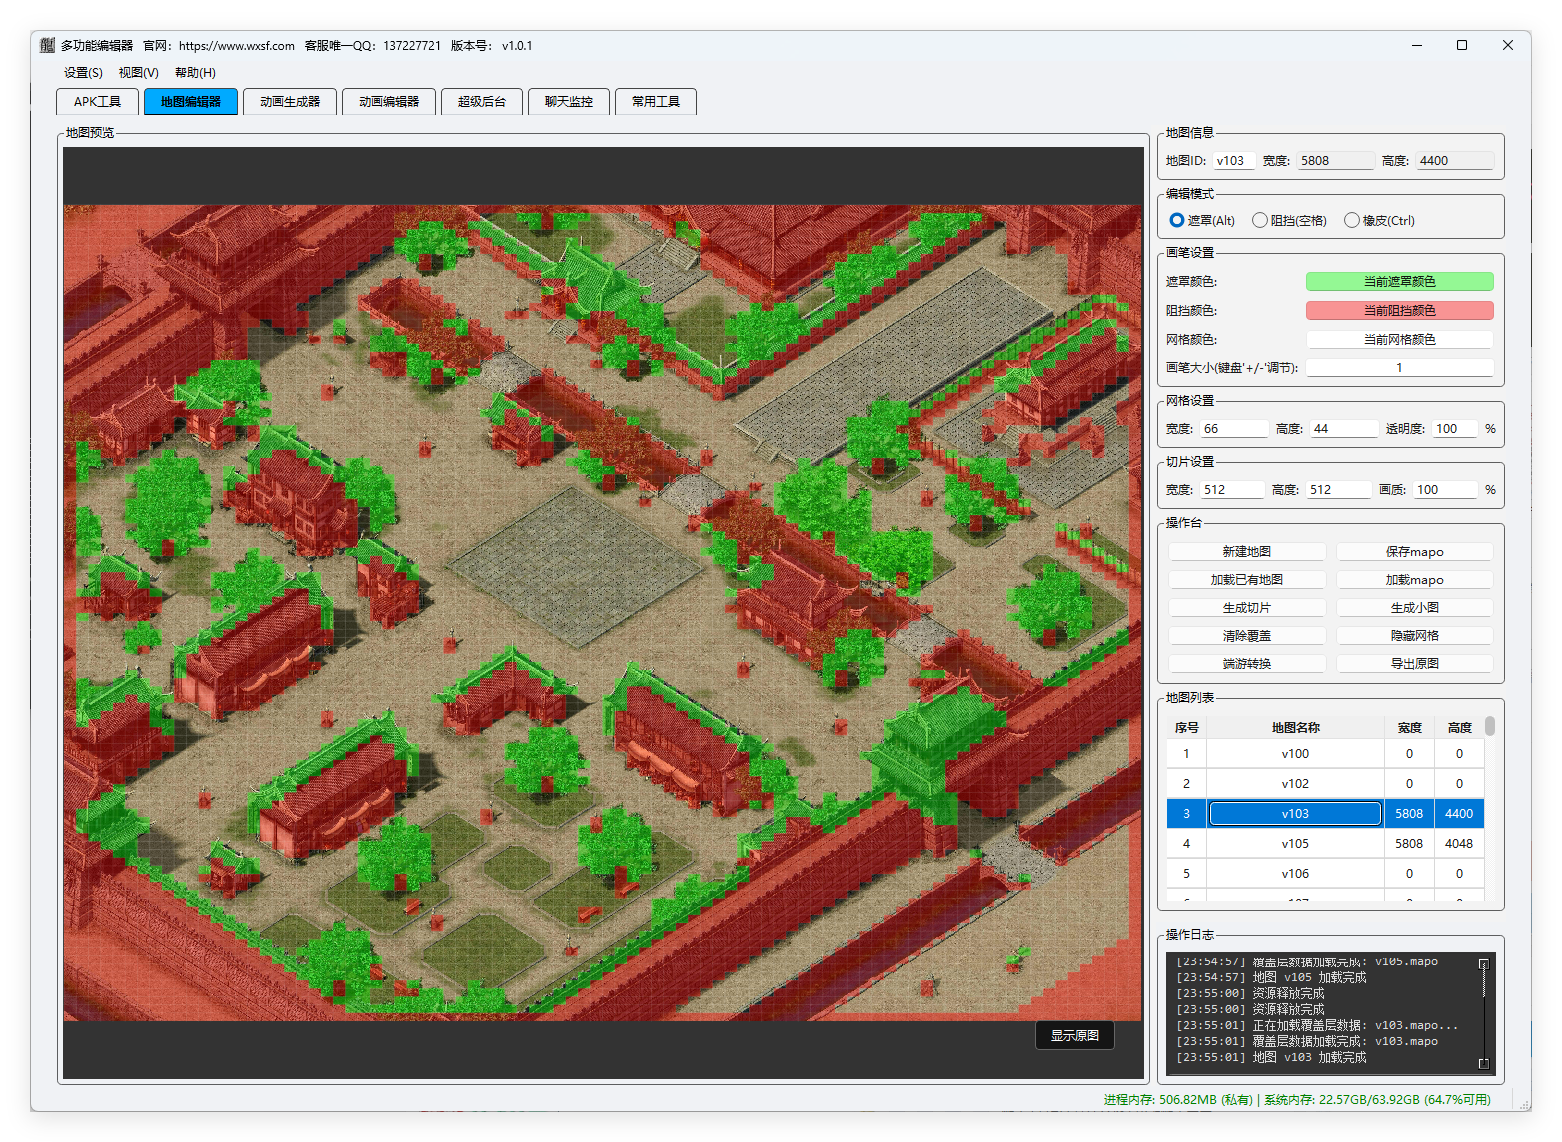Open the 超级后台 tab
The height and width of the screenshot is (1142, 1562).
[482, 102]
